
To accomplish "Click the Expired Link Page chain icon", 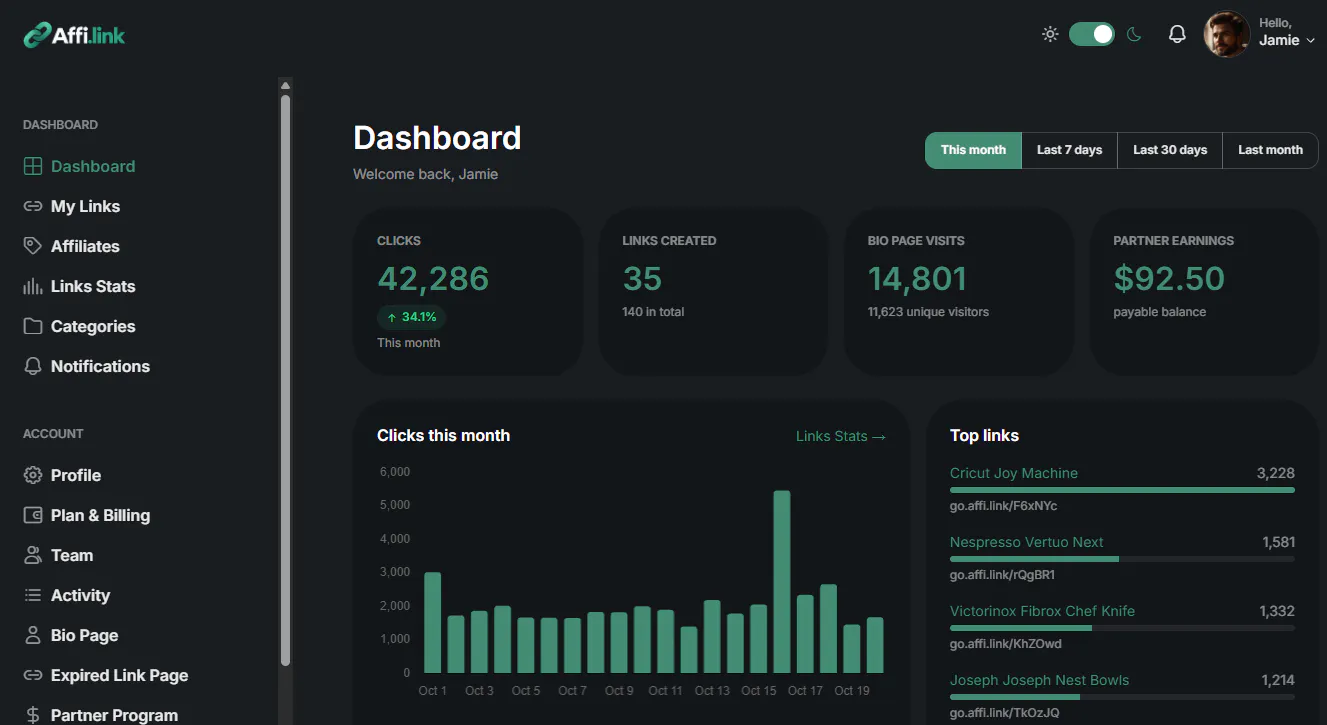I will [33, 675].
